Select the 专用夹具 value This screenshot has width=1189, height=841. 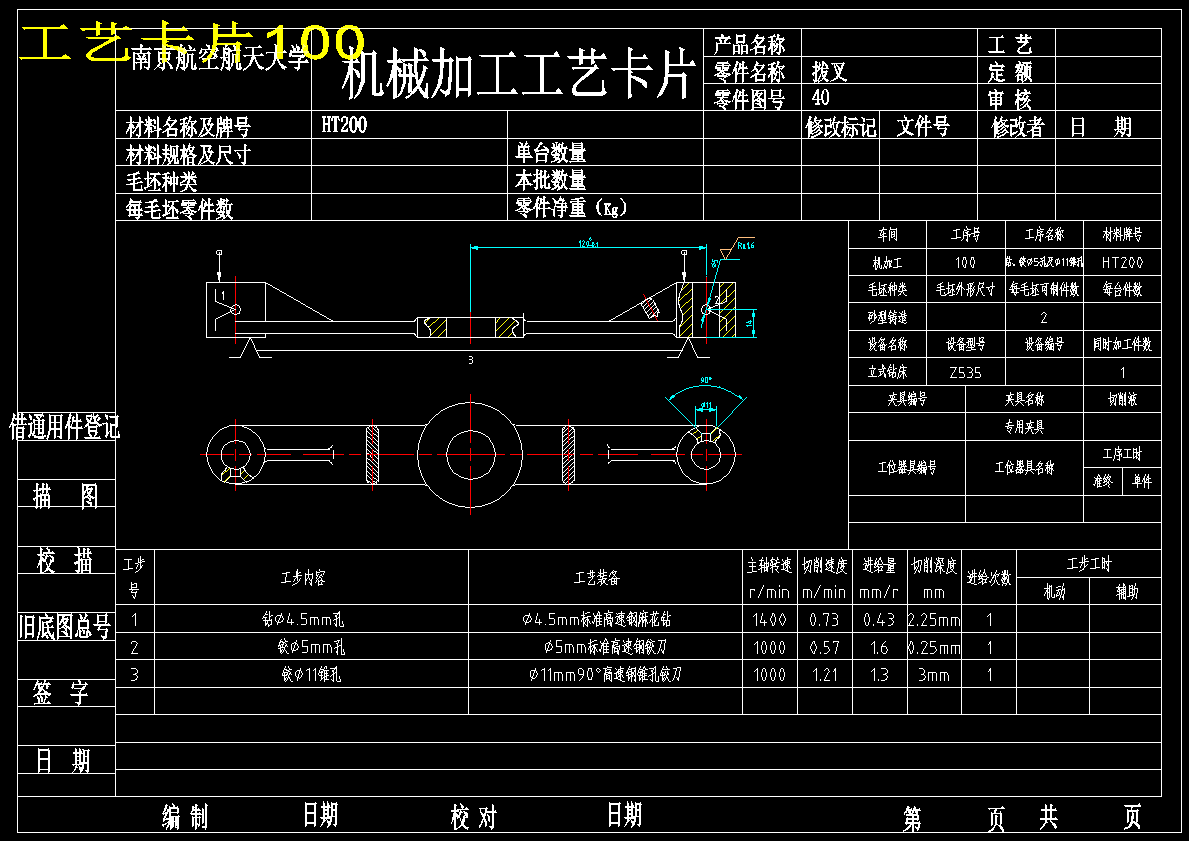1024,427
